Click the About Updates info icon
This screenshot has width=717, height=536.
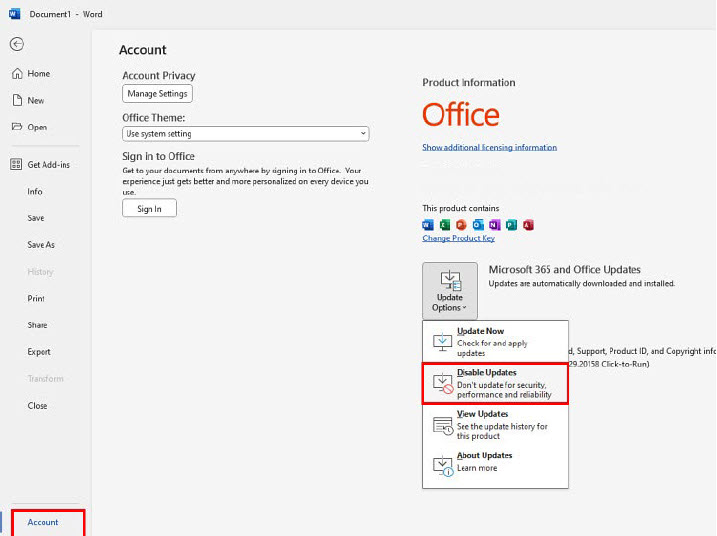click(443, 466)
